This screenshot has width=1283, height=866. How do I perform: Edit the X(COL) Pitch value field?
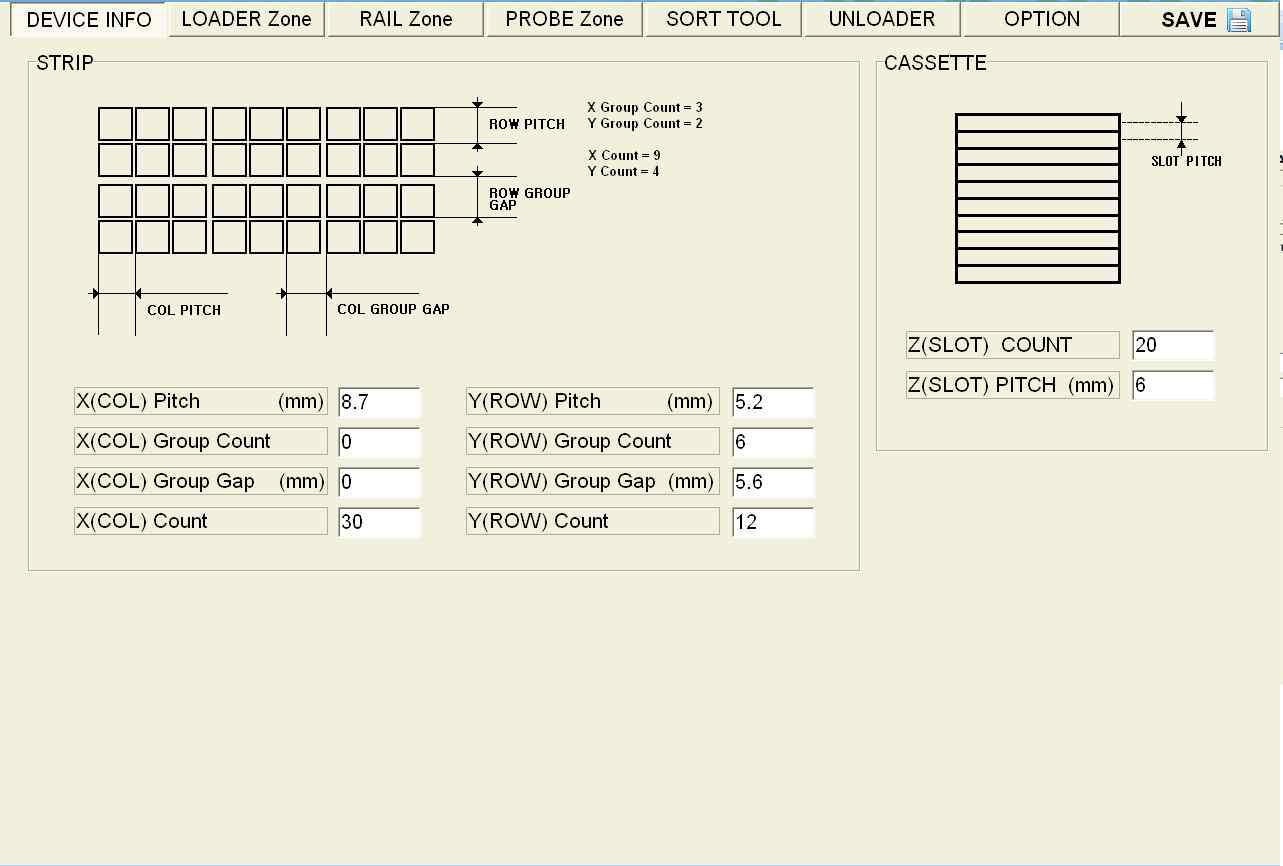(379, 402)
